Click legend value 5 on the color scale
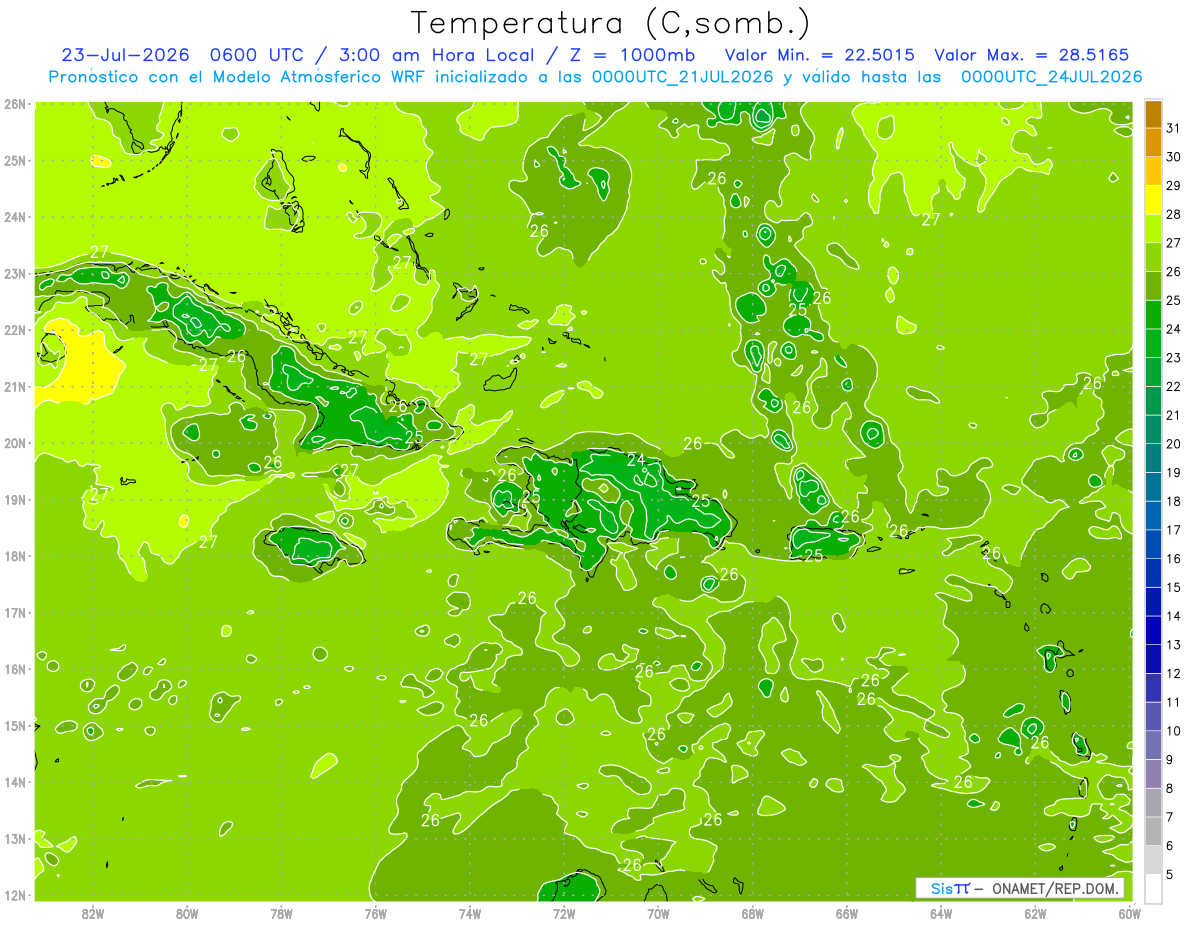Viewport: 1200px width, 927px height. pos(1173,875)
